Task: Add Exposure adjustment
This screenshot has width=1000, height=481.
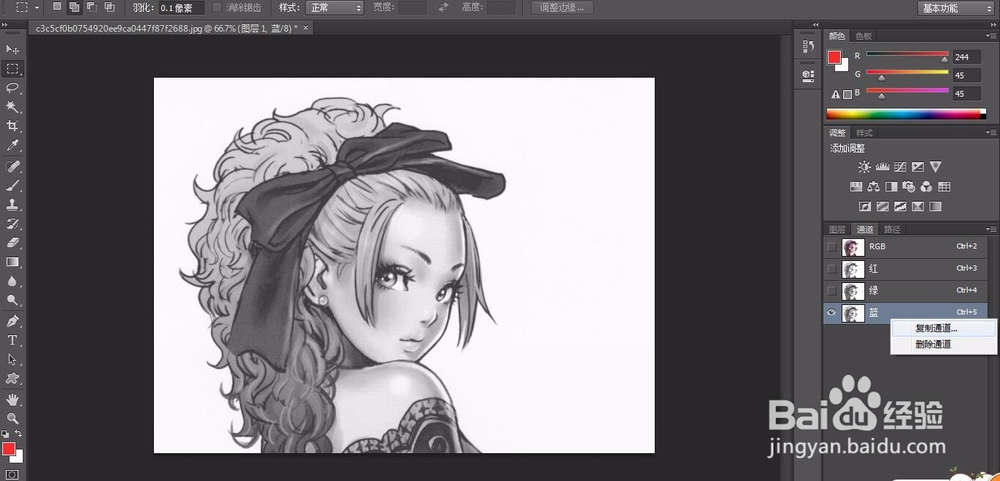Action: pyautogui.click(x=918, y=167)
